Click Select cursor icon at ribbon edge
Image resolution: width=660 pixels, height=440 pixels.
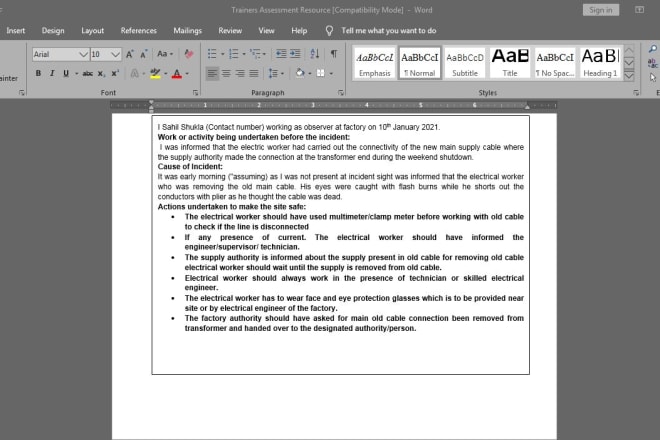(652, 77)
